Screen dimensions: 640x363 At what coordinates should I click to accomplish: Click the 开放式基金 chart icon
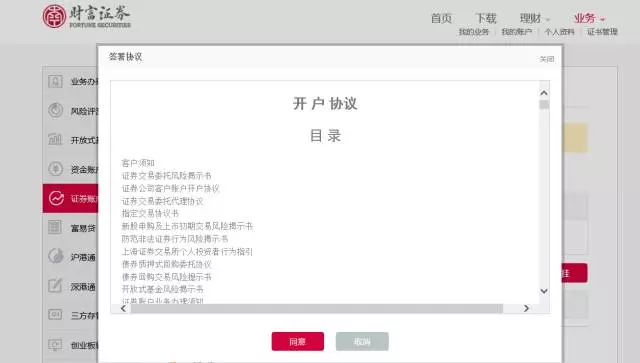pyautogui.click(x=56, y=140)
